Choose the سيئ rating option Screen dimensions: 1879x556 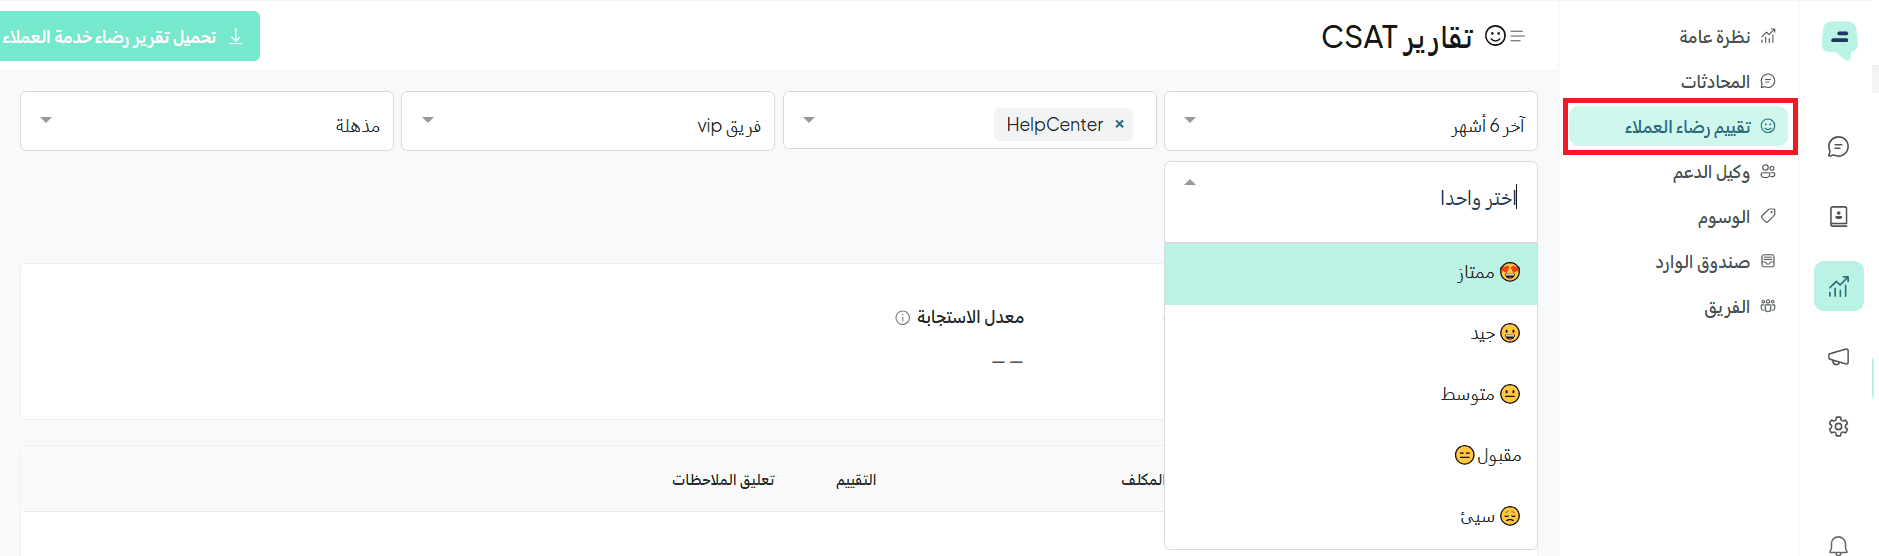[x=1351, y=516]
